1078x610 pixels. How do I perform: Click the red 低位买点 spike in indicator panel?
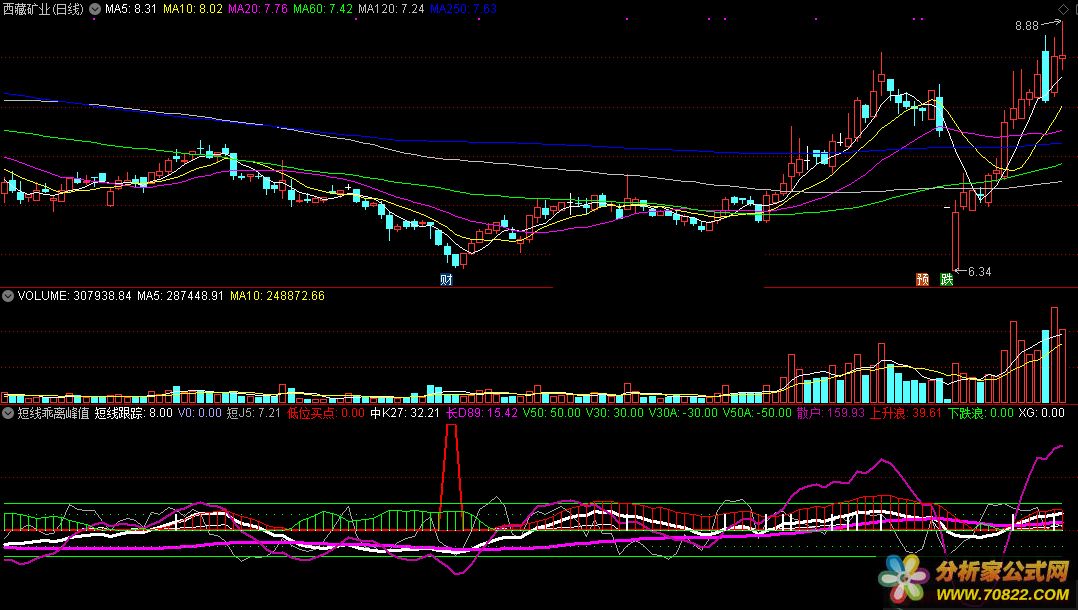451,475
